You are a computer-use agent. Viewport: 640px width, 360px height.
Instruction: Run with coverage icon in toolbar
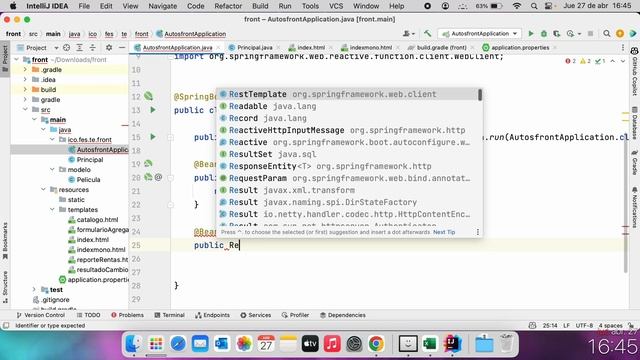[556, 34]
